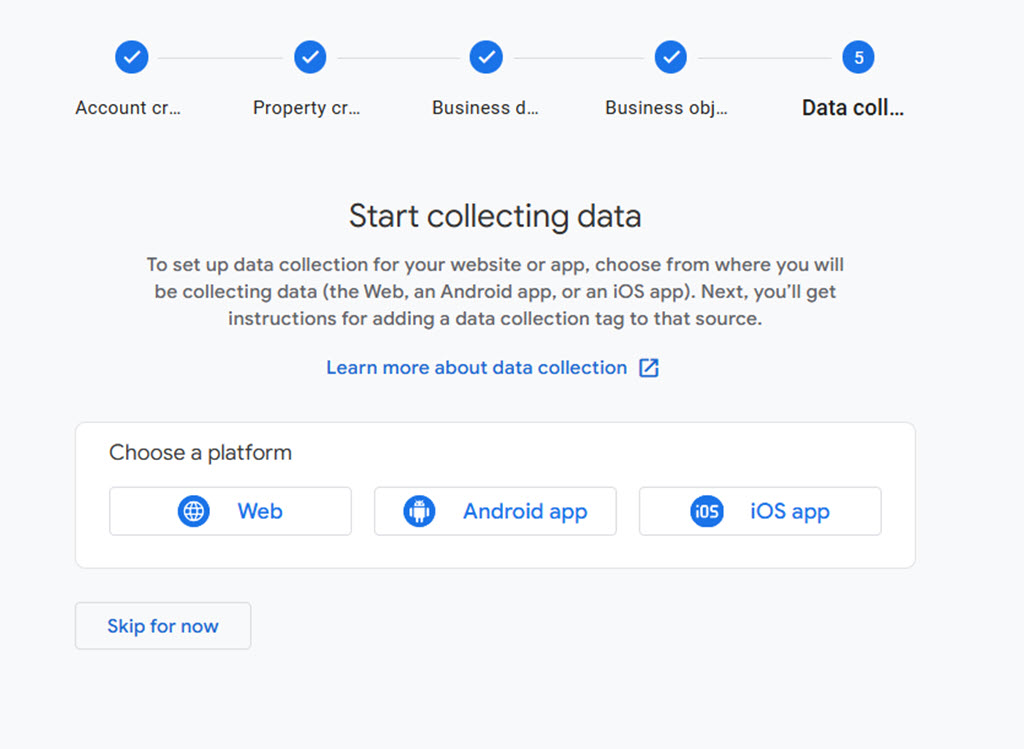The width and height of the screenshot is (1024, 749).
Task: Click the iOS badge icon
Action: [x=707, y=511]
